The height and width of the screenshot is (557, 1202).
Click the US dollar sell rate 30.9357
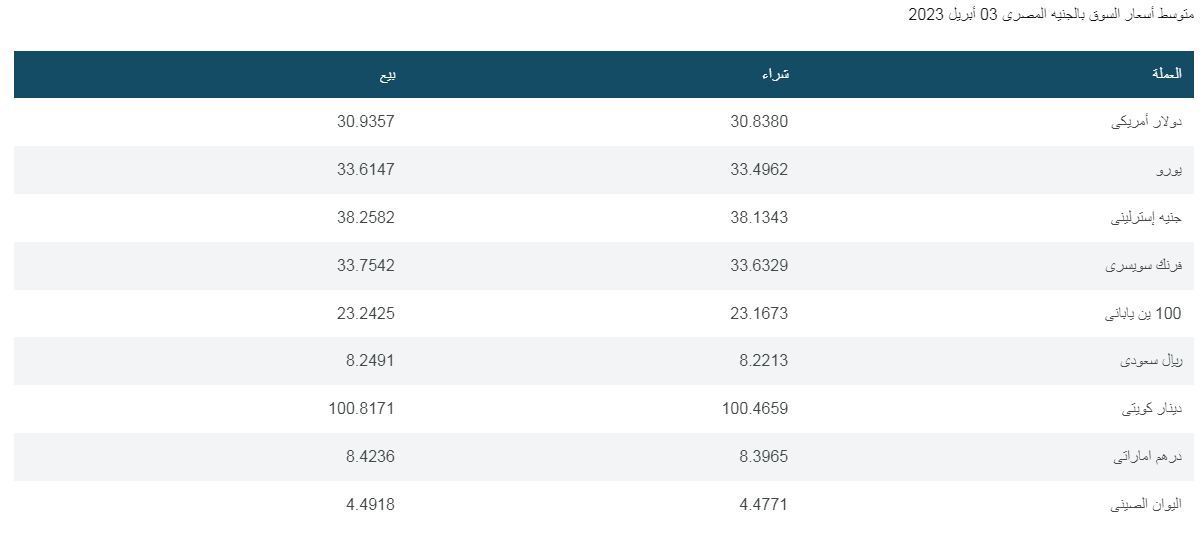coord(366,122)
